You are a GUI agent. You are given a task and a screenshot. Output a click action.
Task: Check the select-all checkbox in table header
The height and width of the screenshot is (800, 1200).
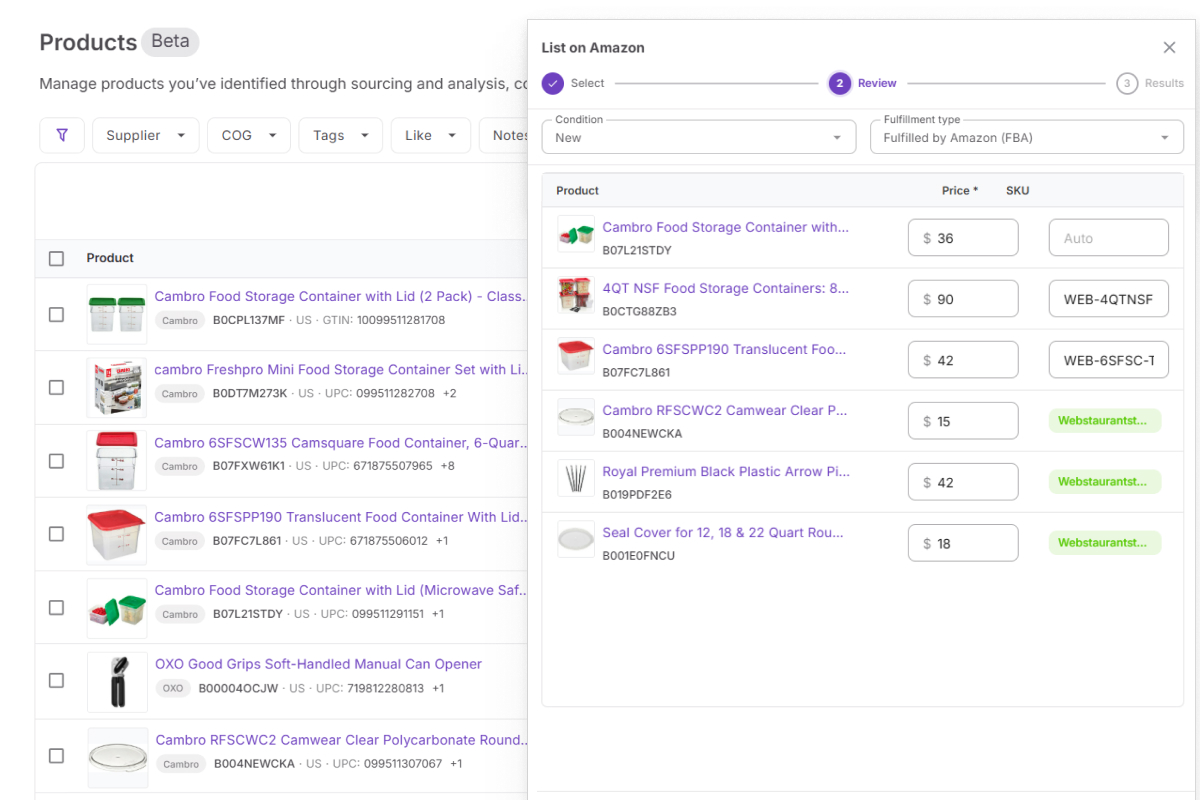56,257
